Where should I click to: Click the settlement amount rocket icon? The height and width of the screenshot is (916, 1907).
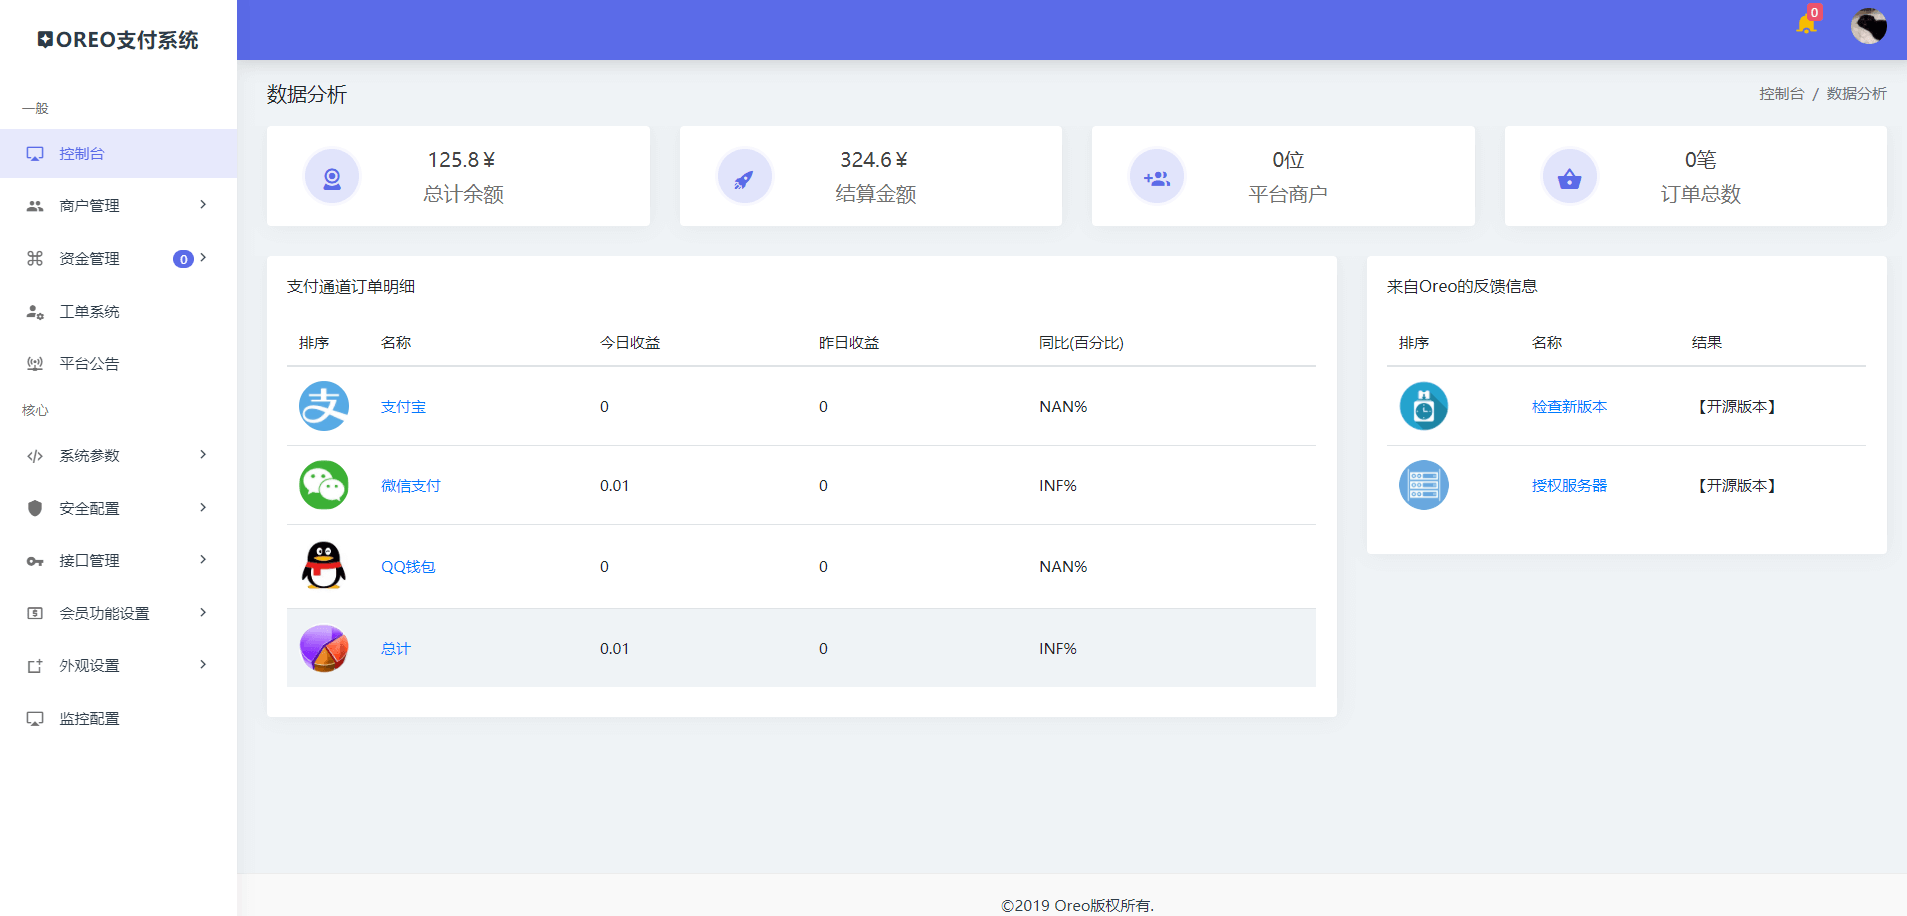744,179
